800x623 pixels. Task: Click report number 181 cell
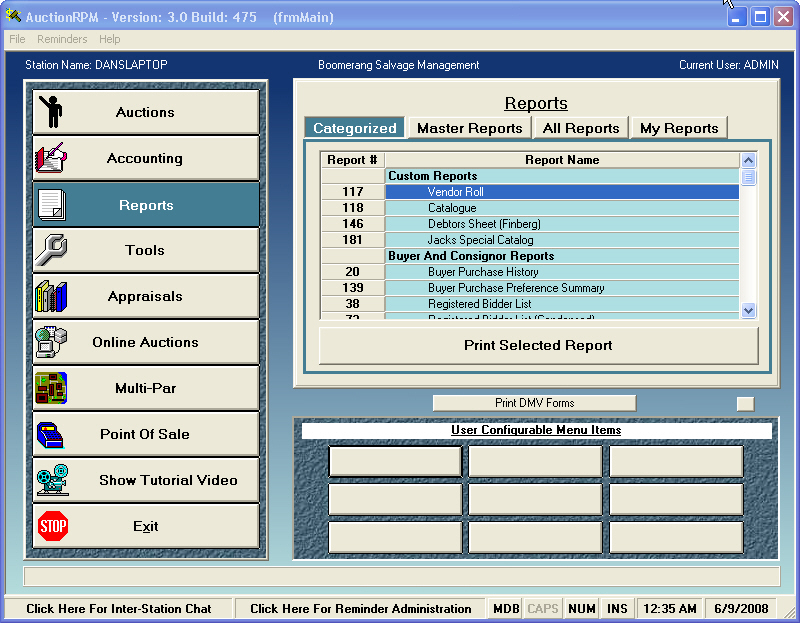(x=353, y=240)
